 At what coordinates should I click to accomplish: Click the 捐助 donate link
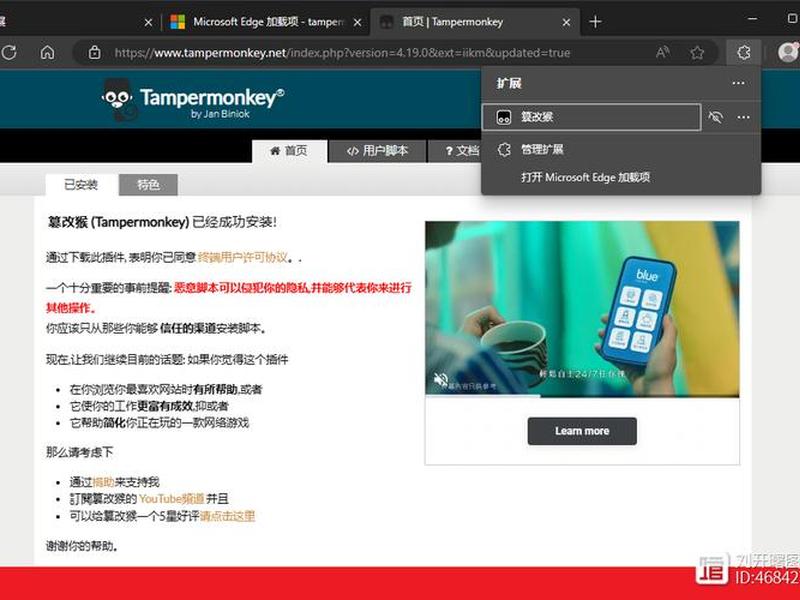click(103, 482)
